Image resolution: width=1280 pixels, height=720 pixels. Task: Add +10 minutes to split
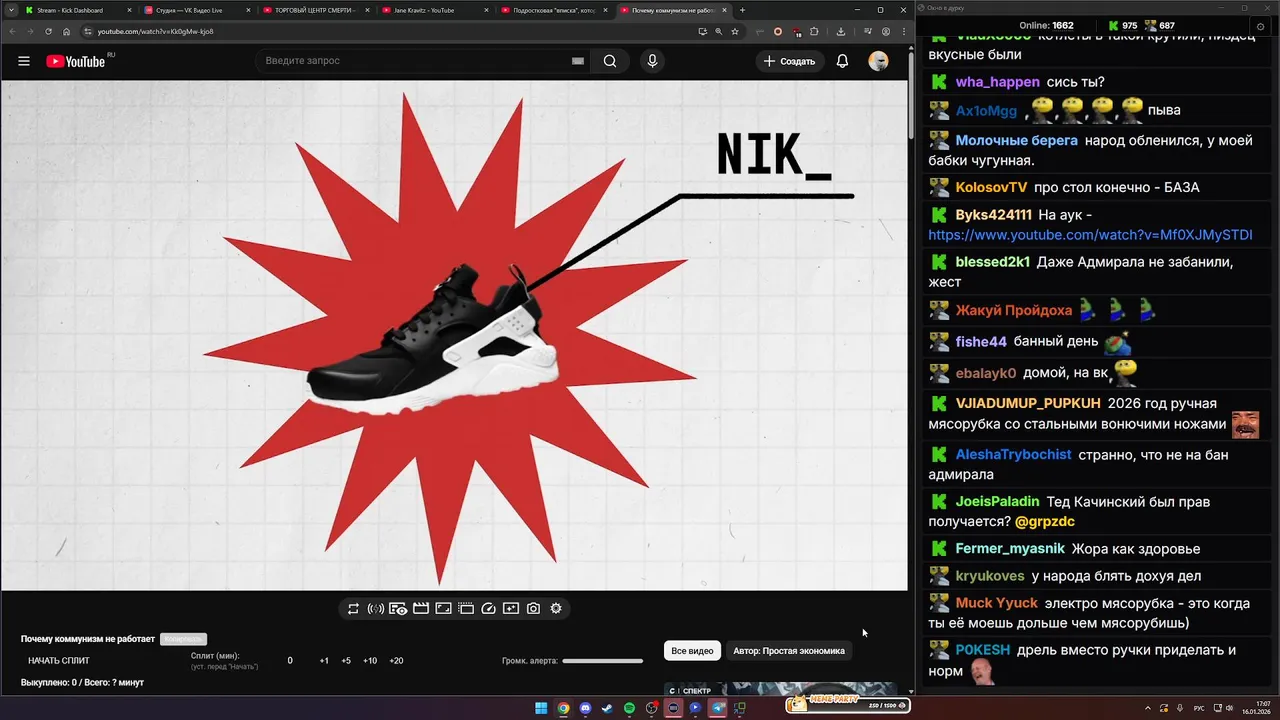370,661
